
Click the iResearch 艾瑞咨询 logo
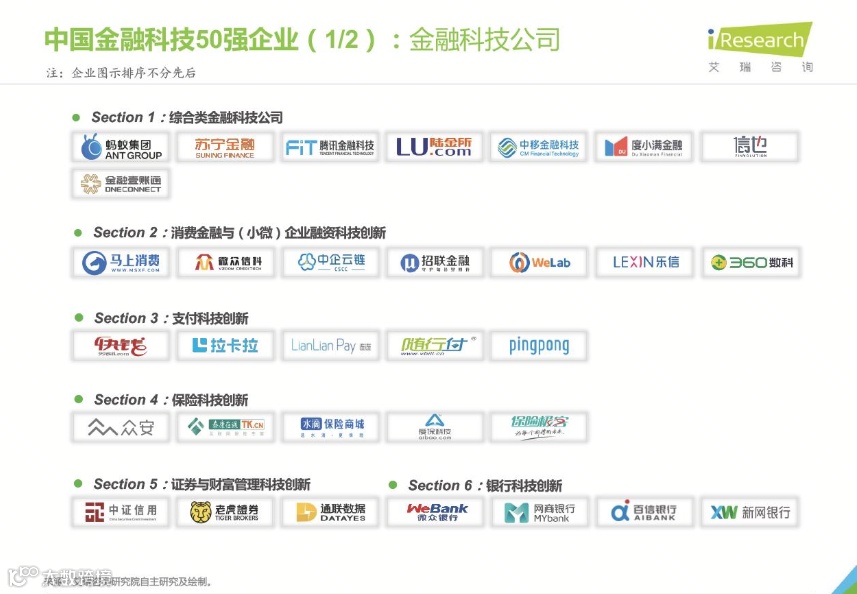click(x=760, y=48)
